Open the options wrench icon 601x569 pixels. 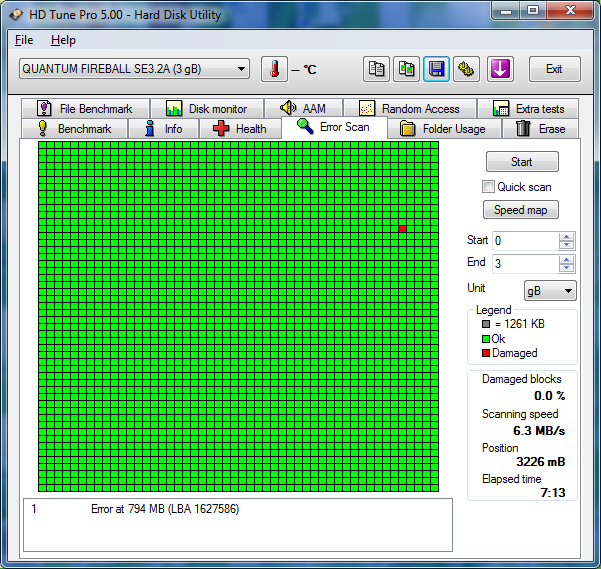coord(466,69)
